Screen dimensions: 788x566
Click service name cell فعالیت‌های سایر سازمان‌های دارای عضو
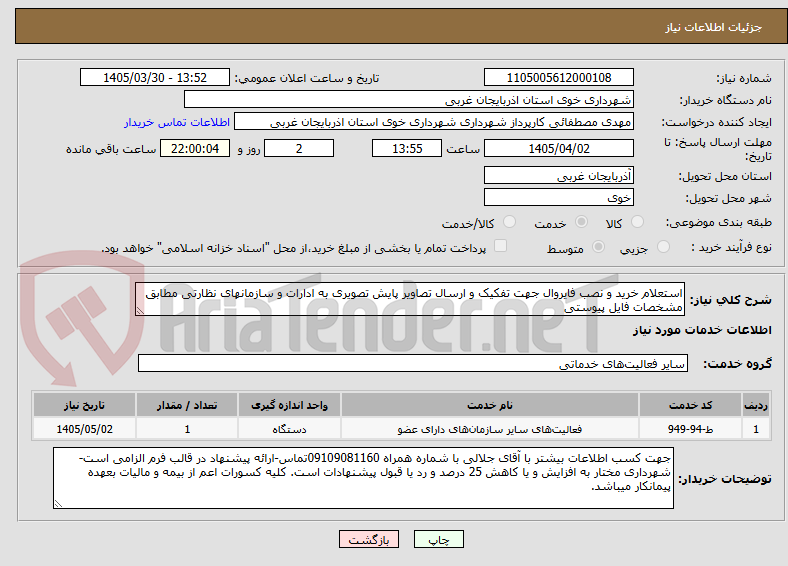pyautogui.click(x=490, y=429)
